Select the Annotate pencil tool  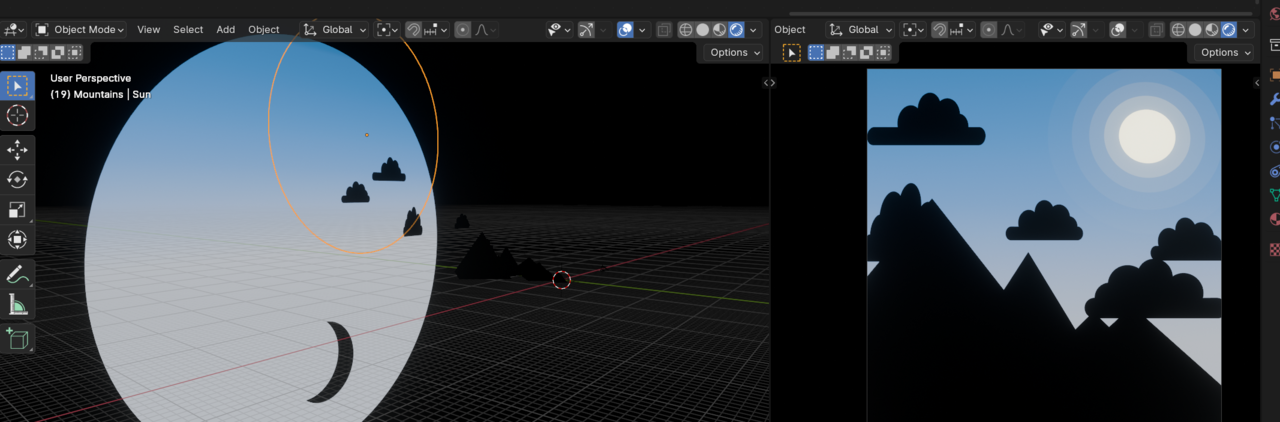(x=17, y=274)
